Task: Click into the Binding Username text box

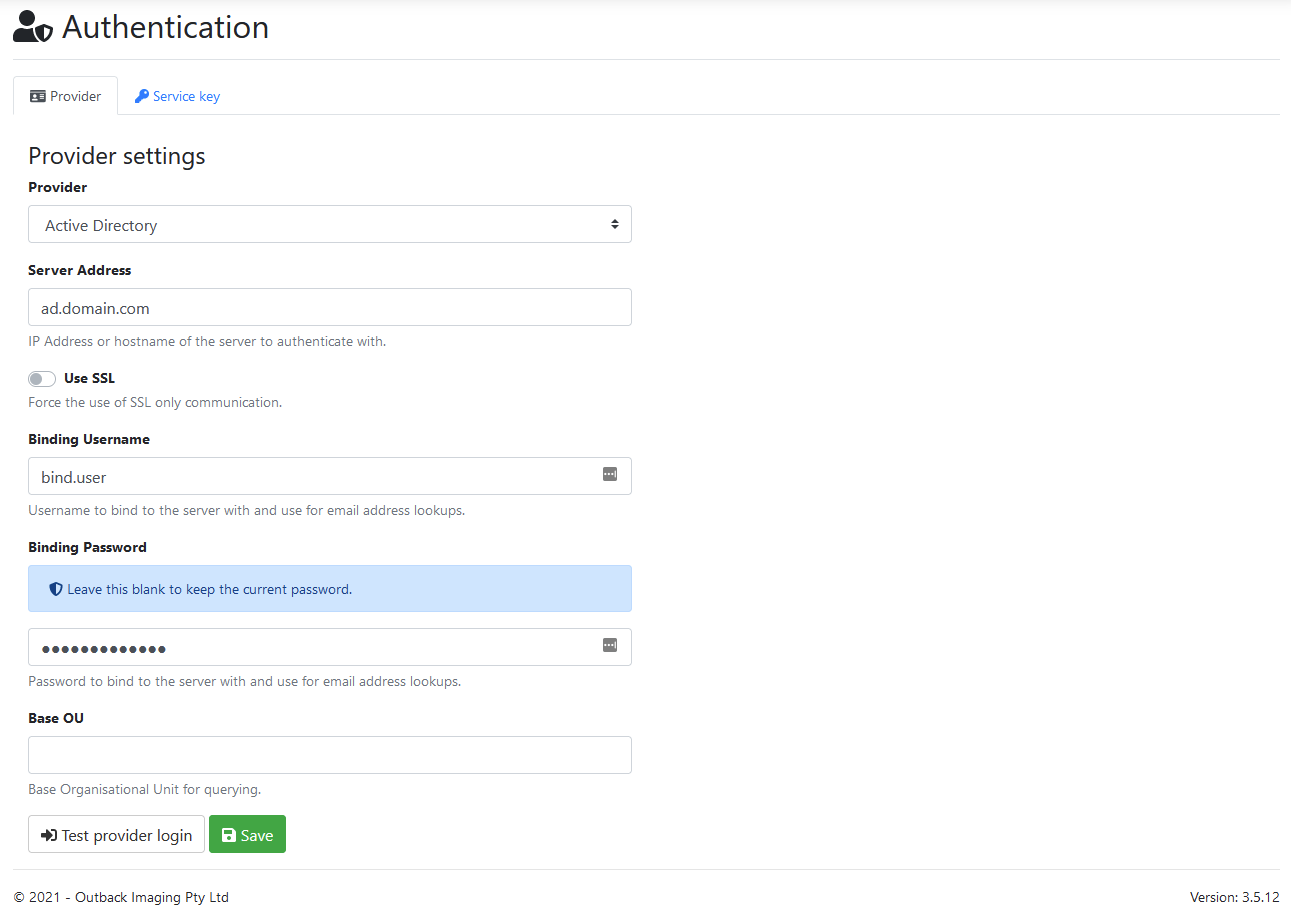Action: (x=310, y=477)
